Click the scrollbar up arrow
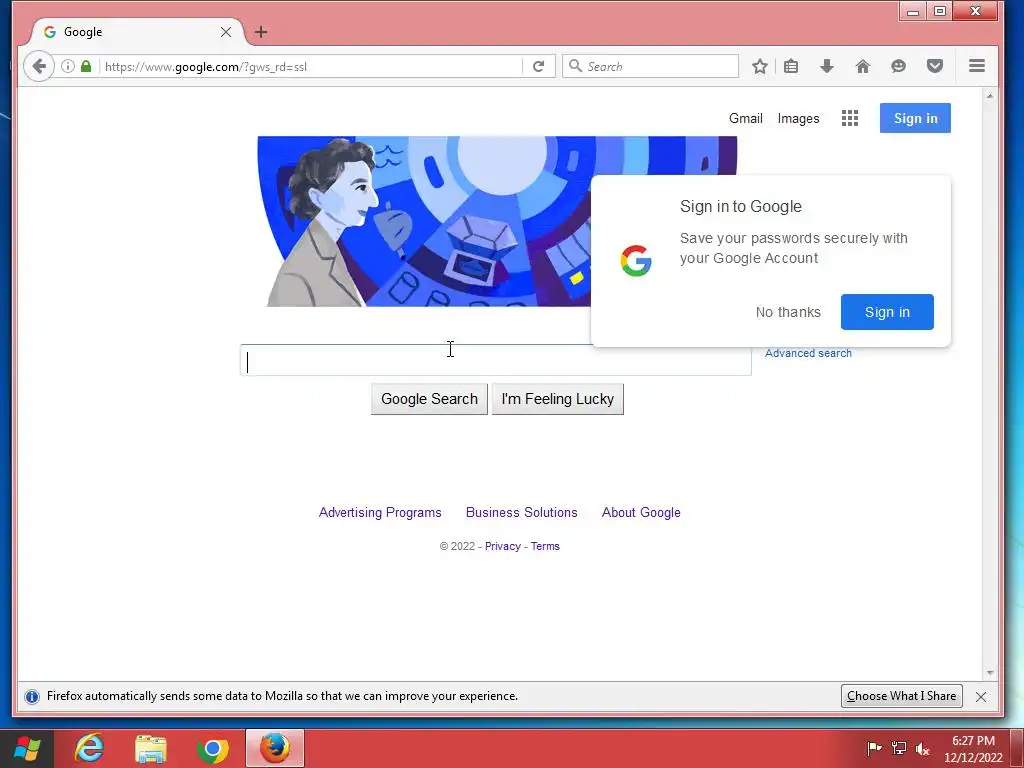This screenshot has height=768, width=1024. pyautogui.click(x=989, y=96)
